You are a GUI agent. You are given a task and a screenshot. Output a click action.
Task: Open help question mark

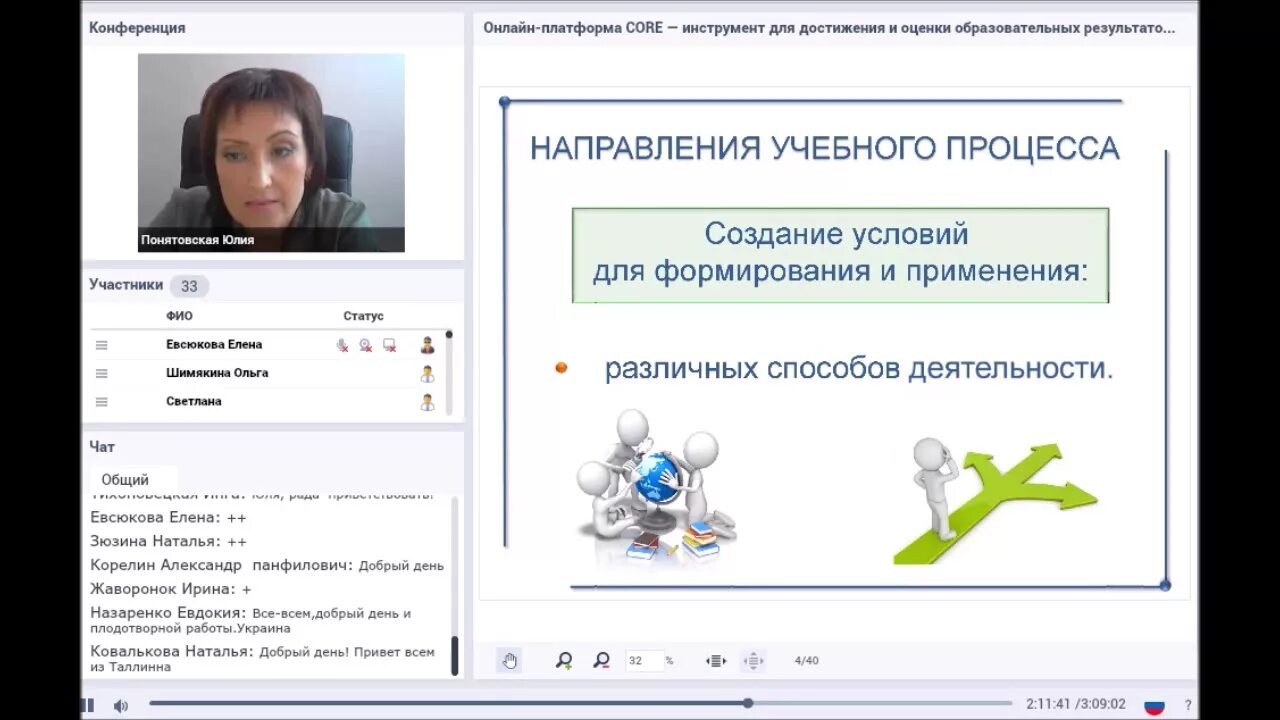click(1188, 705)
